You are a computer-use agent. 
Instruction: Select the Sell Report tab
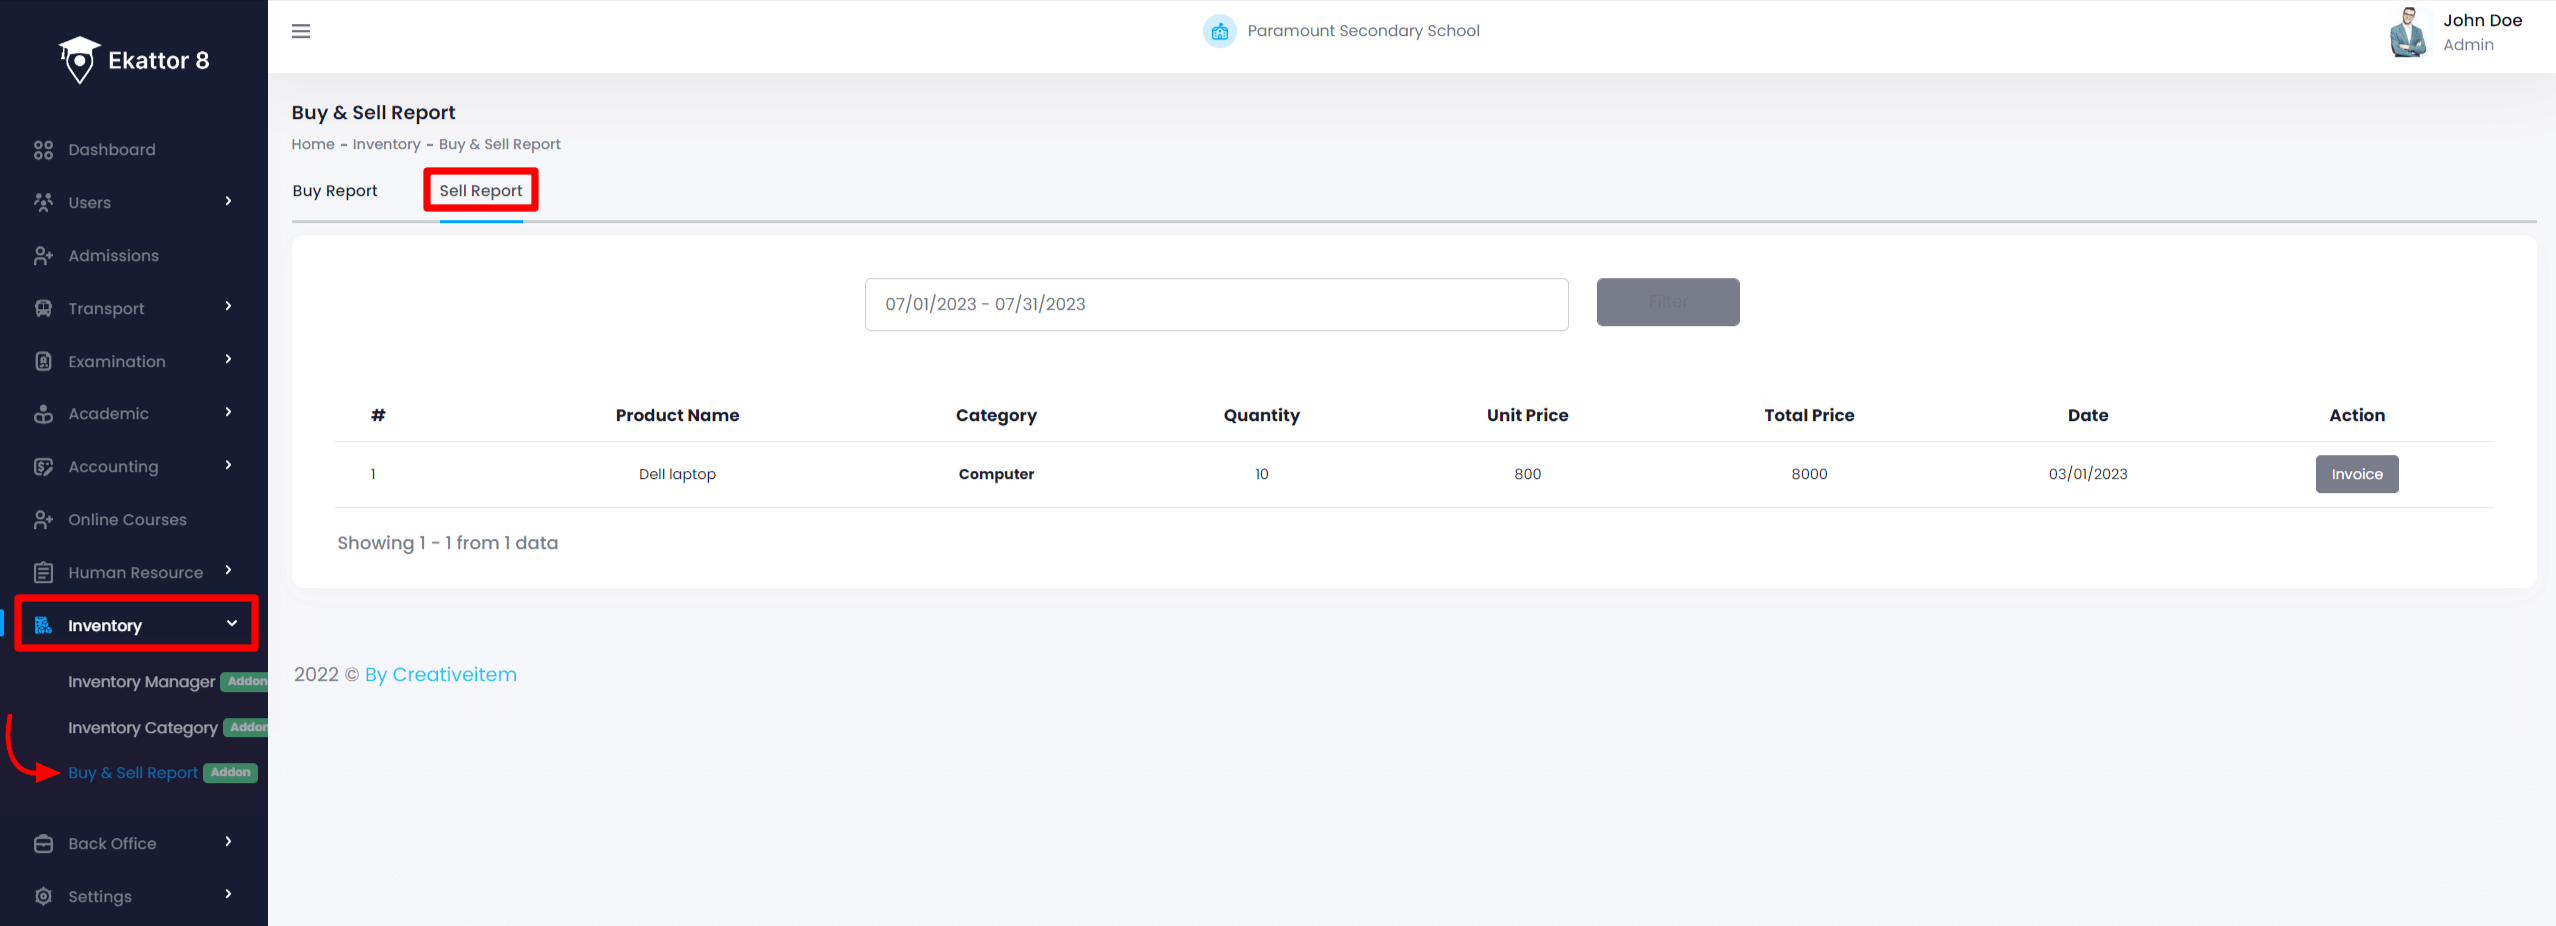pyautogui.click(x=481, y=191)
